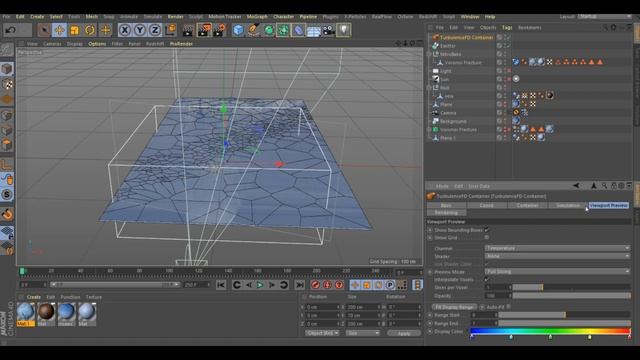
Task: Open Edit Render Settings icon
Action: click(219, 30)
